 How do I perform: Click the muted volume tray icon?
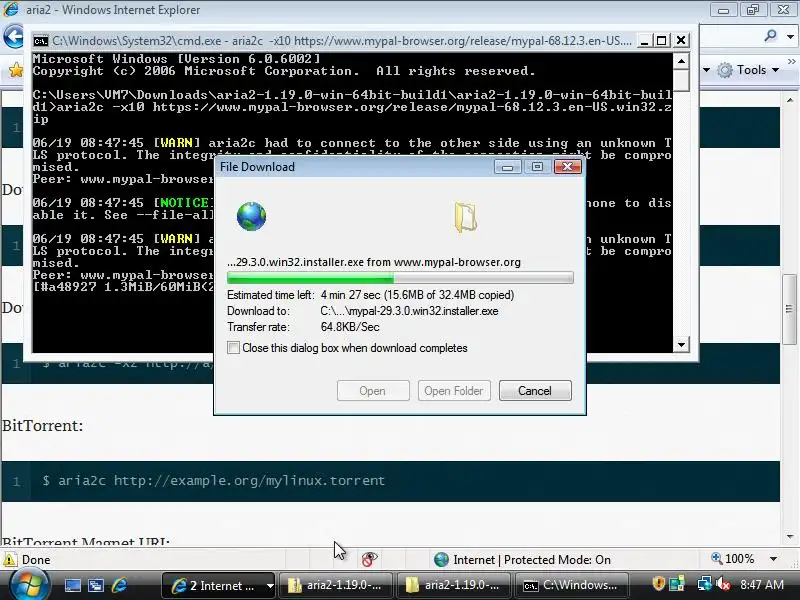[x=723, y=584]
